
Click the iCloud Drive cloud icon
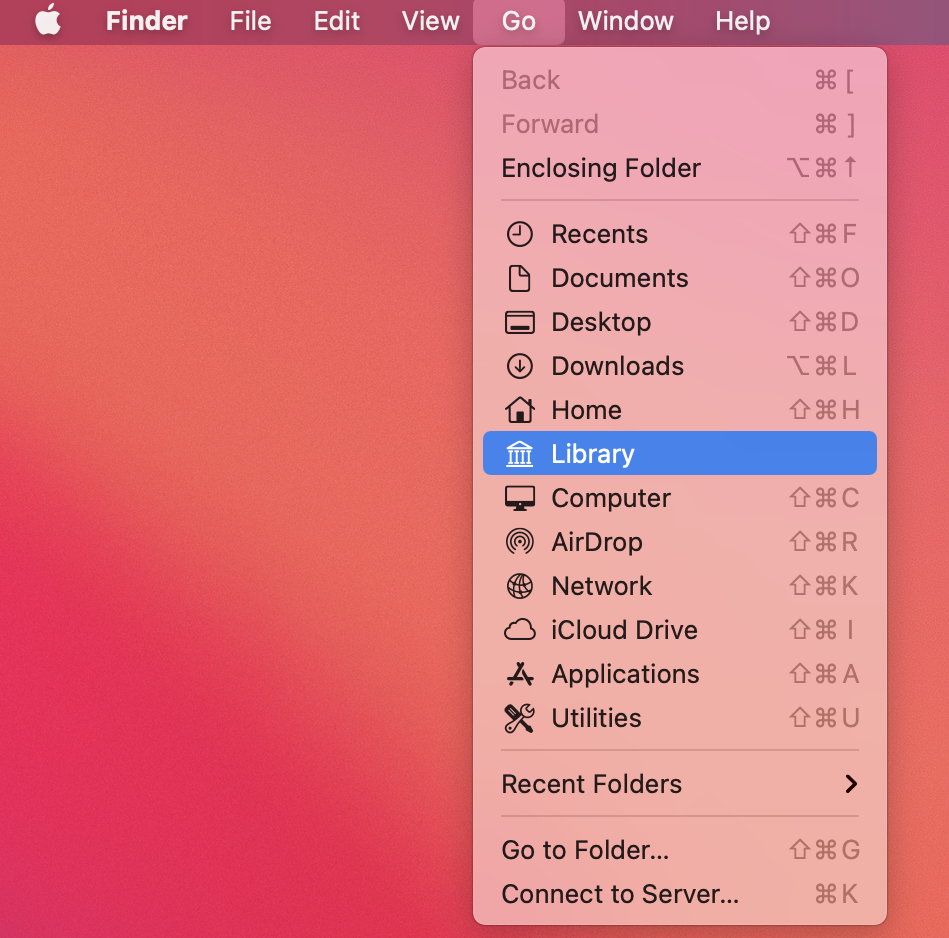coord(519,630)
